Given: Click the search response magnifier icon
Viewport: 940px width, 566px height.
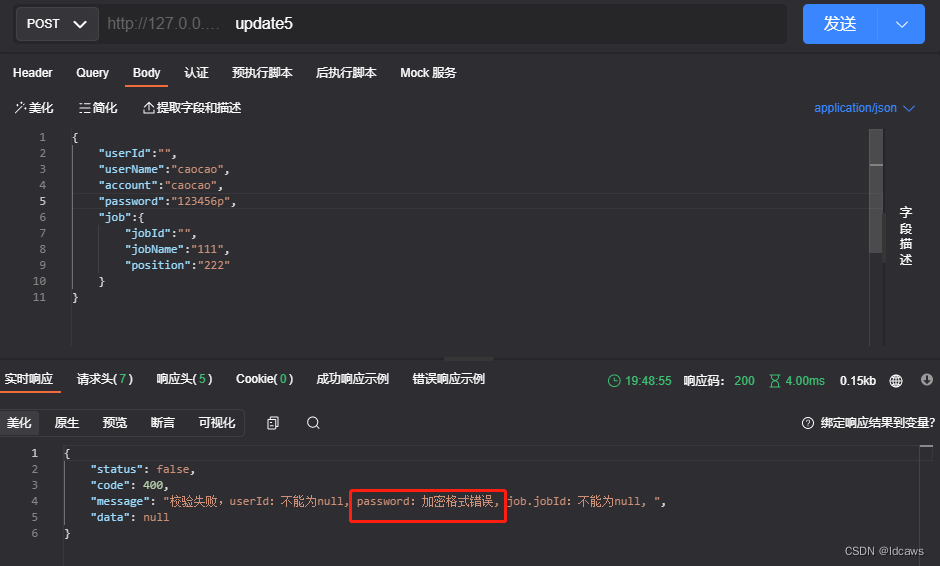Looking at the screenshot, I should pos(313,423).
